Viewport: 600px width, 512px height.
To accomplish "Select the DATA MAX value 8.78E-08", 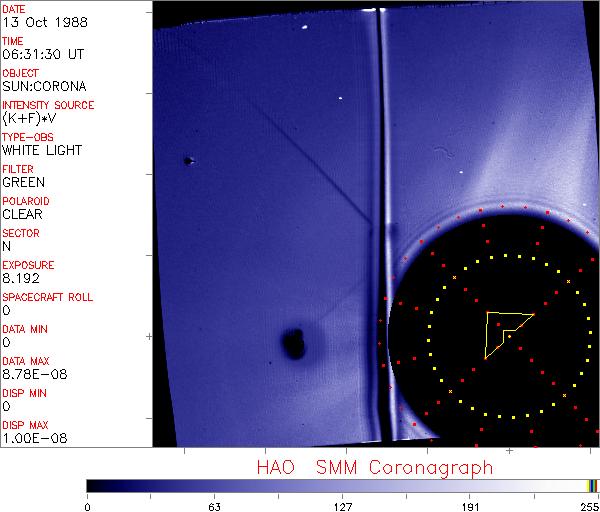I will tap(31, 374).
